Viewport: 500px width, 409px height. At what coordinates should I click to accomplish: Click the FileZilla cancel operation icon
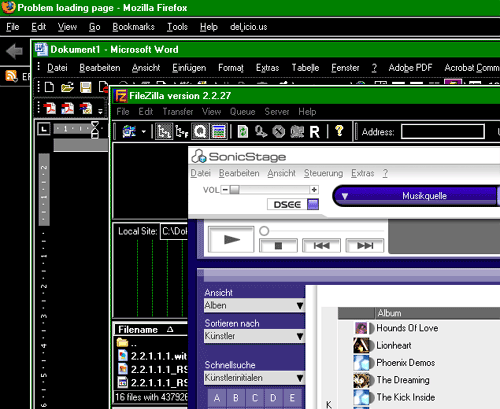click(x=279, y=132)
